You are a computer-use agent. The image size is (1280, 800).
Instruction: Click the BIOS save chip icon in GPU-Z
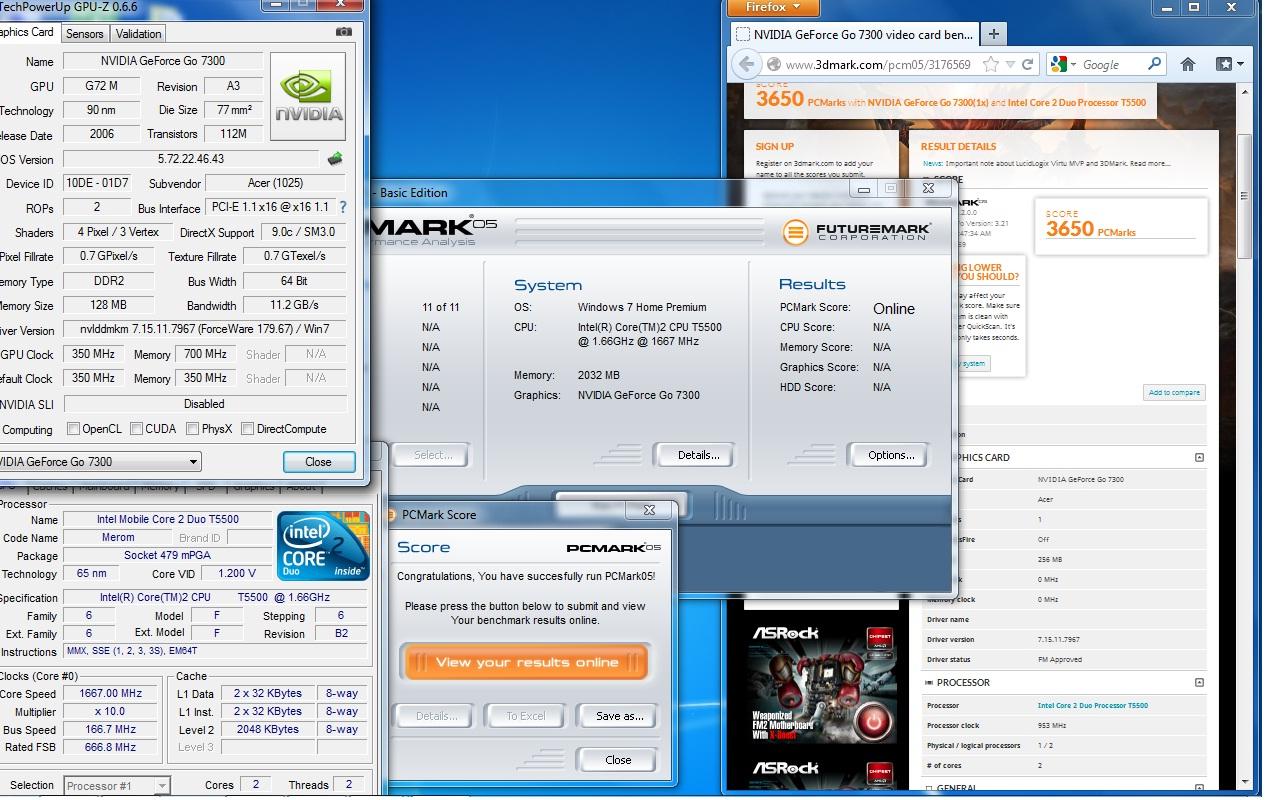point(336,158)
